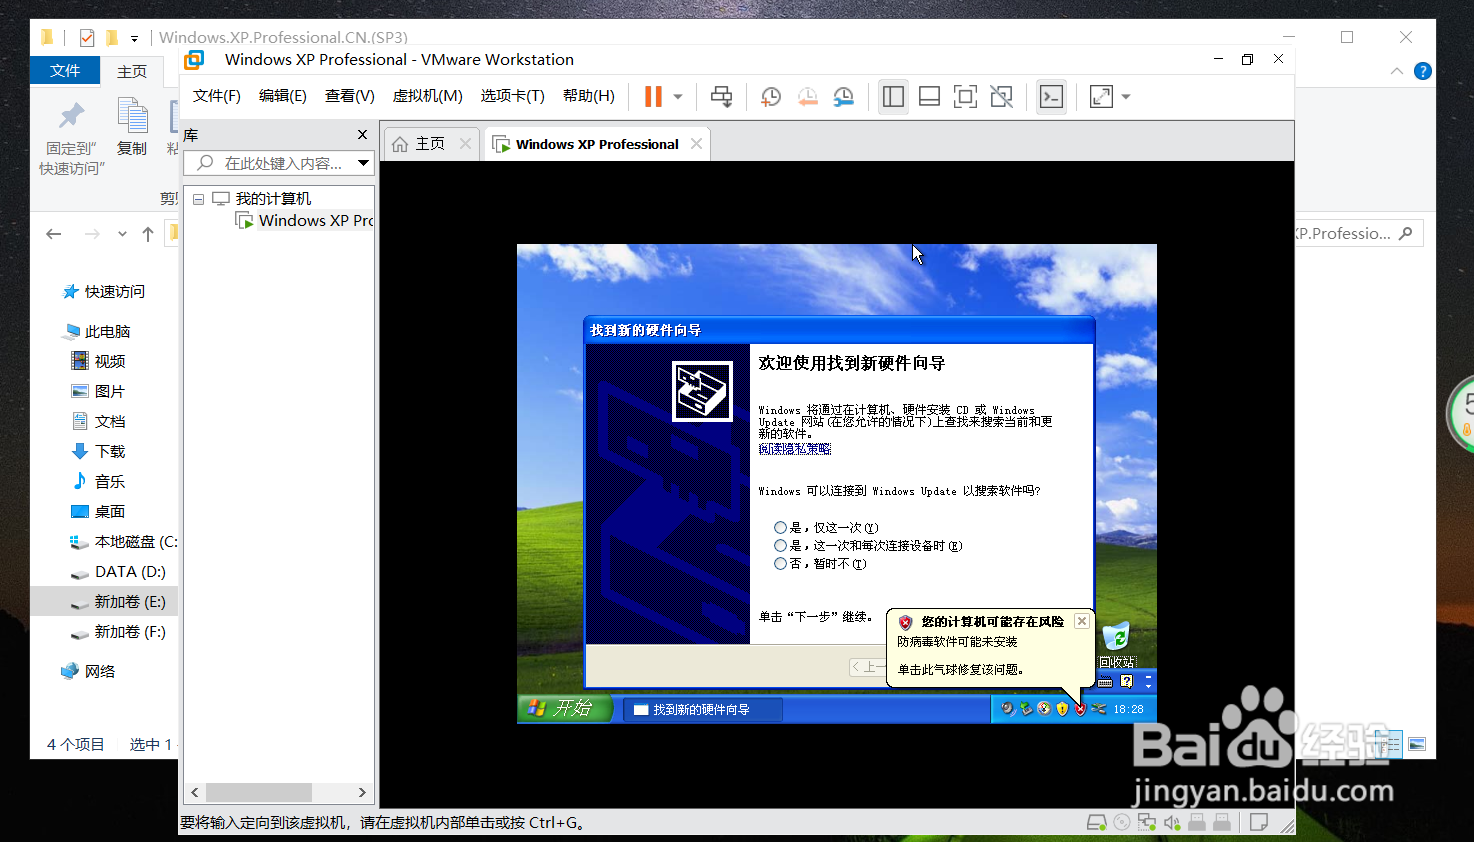
Task: Select 'Windows XP Pro' in library tree
Action: click(305, 221)
